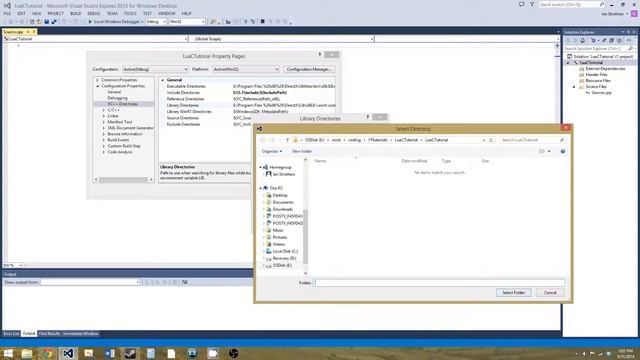Click the Save All toolbar icon
This screenshot has width=640, height=360.
click(x=54, y=22)
